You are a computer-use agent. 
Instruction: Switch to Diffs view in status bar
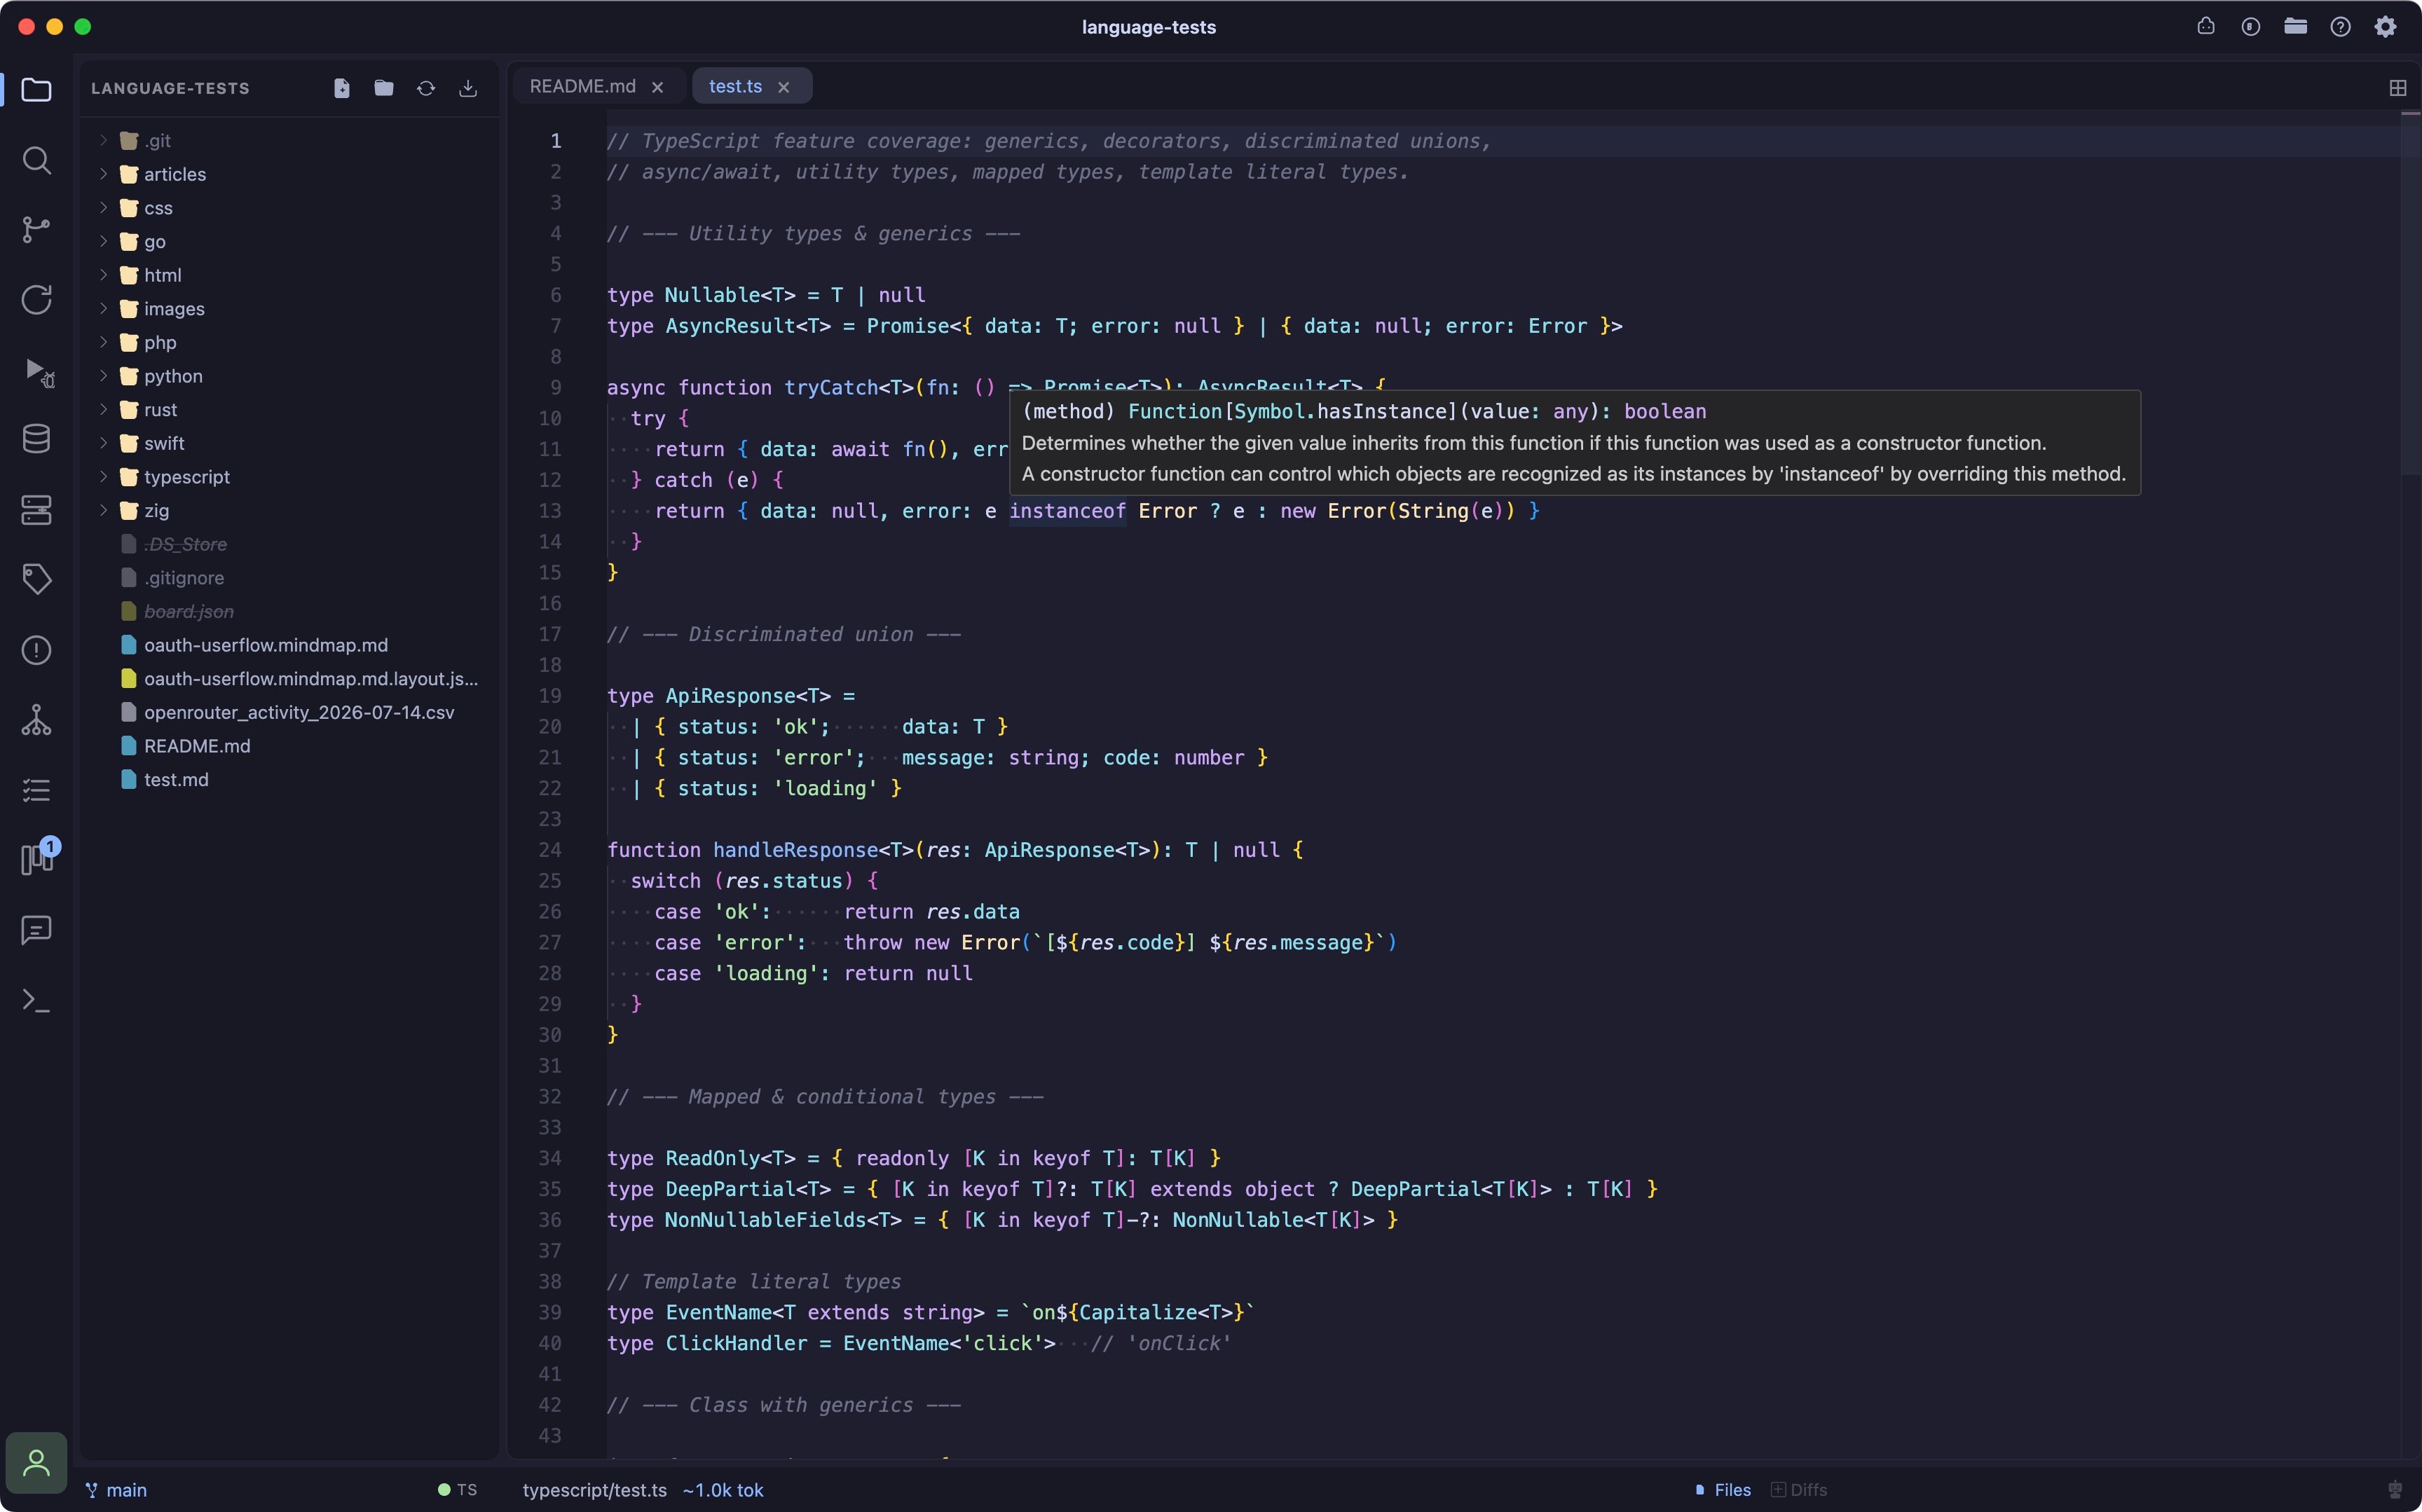(1799, 1490)
